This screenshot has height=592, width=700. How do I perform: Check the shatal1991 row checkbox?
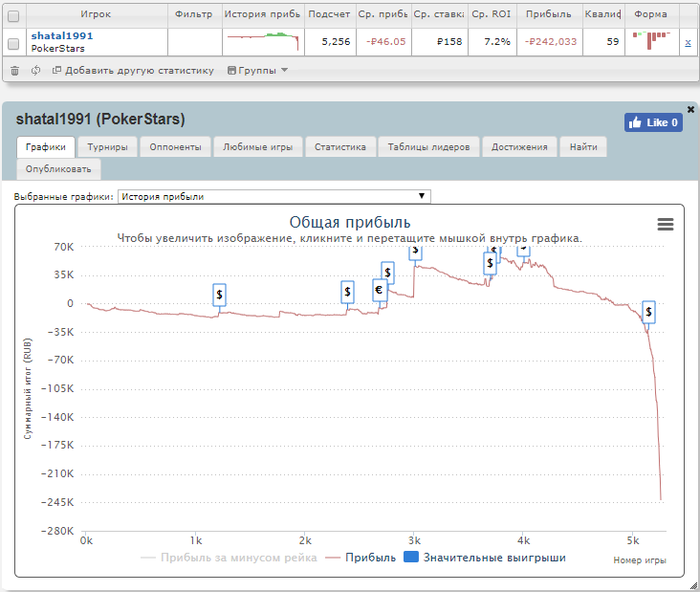(x=13, y=44)
